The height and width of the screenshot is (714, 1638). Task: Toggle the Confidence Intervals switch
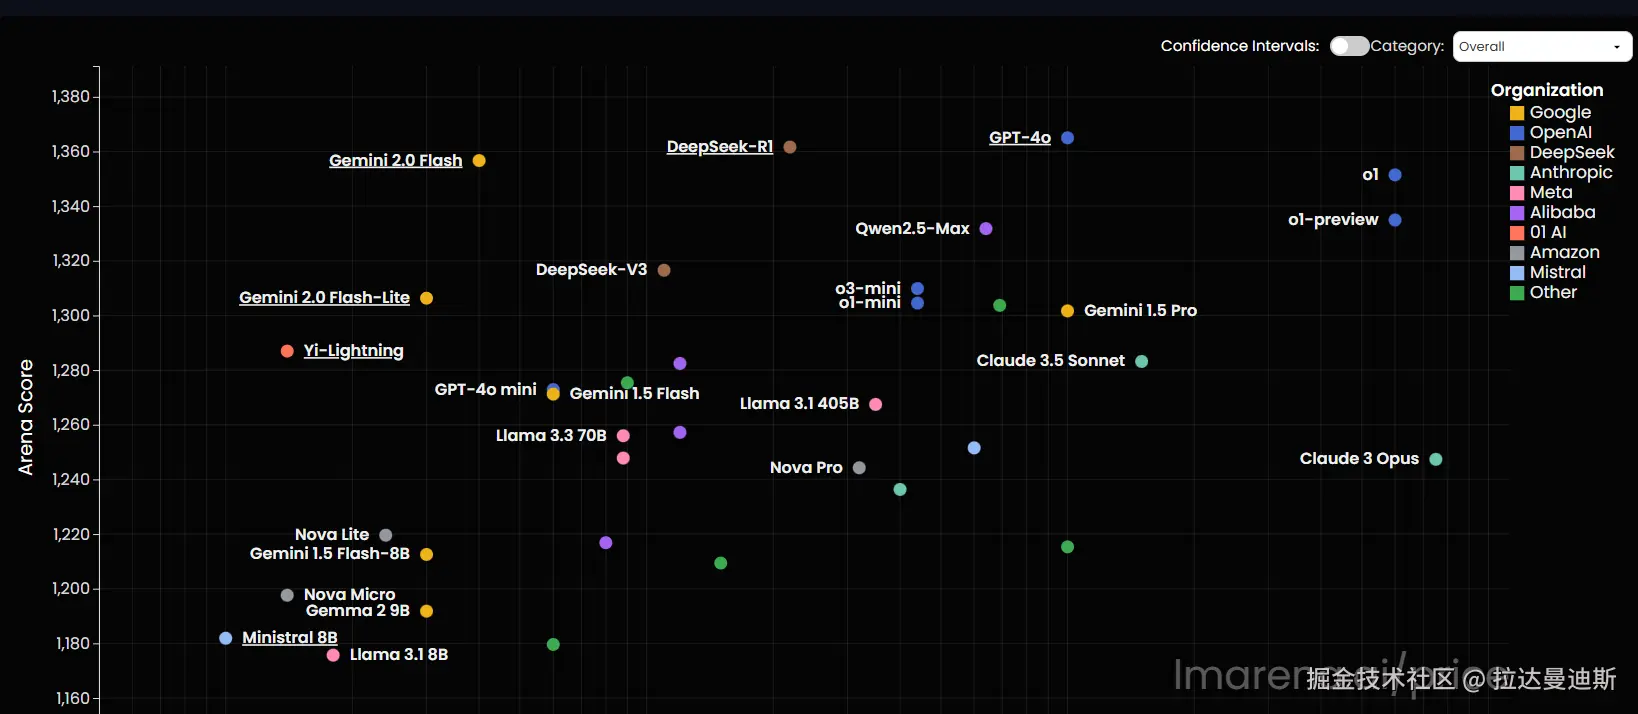(x=1349, y=46)
